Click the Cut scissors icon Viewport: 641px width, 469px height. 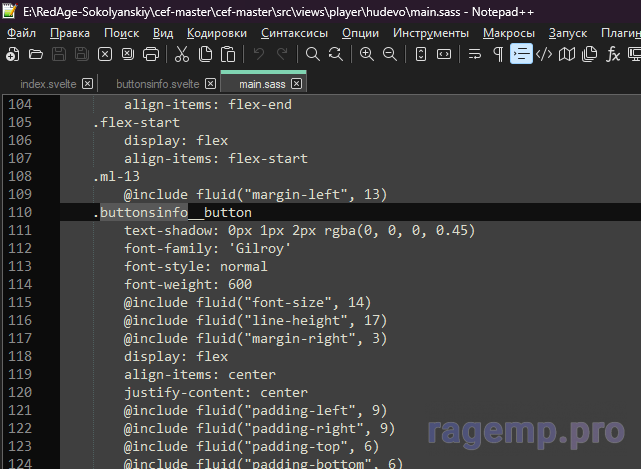182,54
